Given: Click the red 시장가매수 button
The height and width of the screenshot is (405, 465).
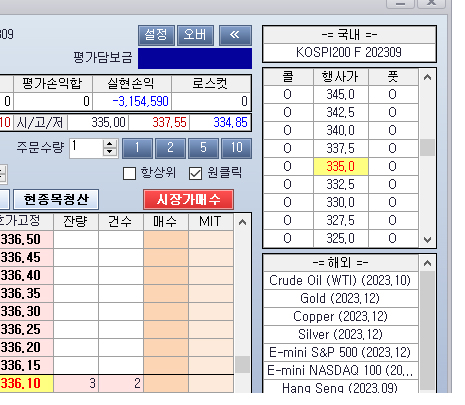Looking at the screenshot, I should (188, 200).
